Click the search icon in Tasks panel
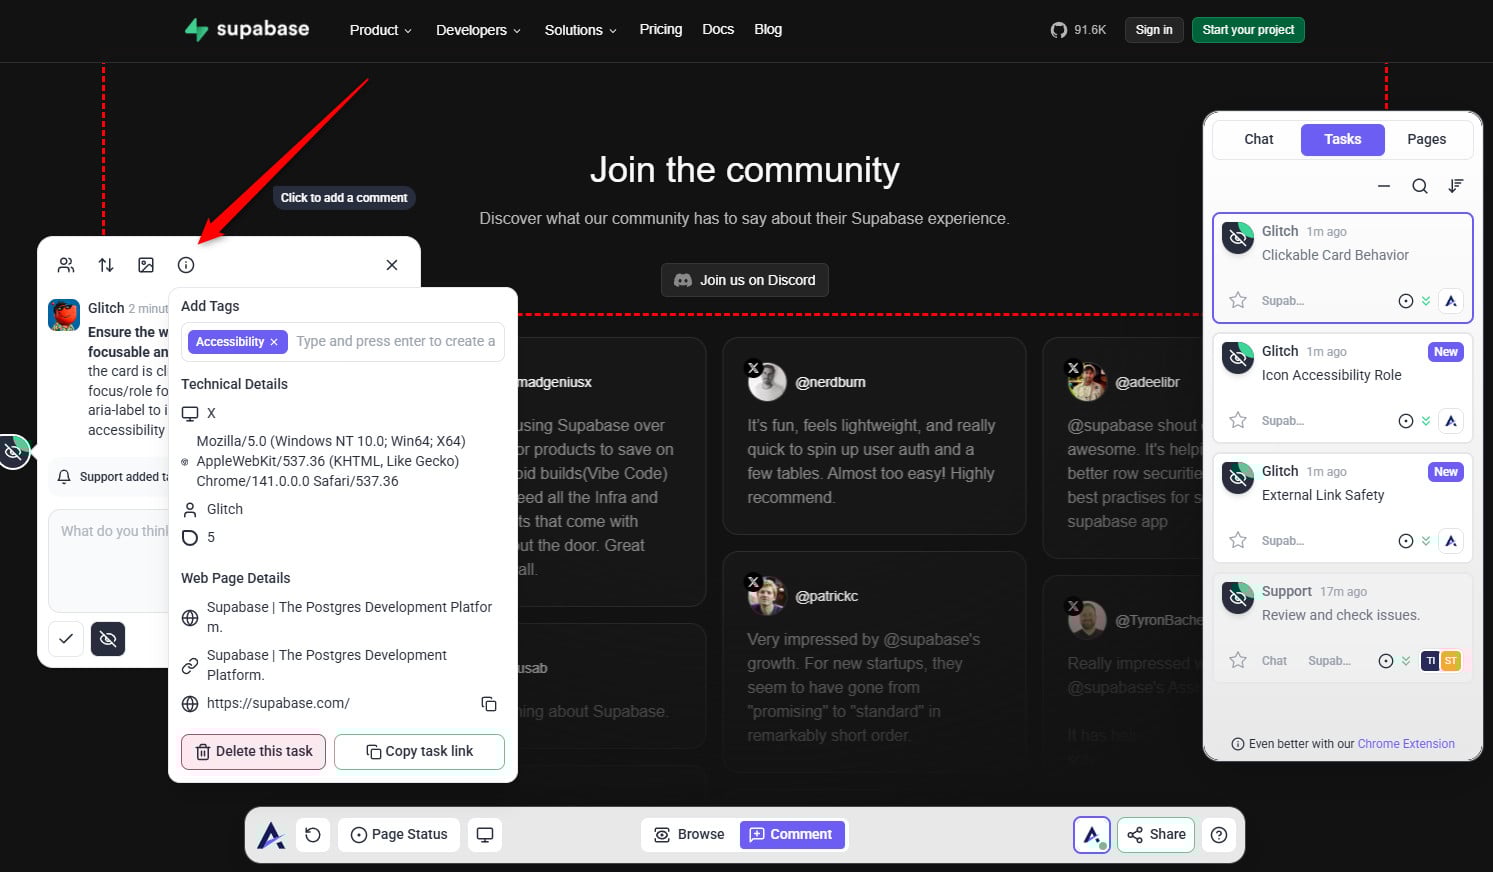1493x872 pixels. [1419, 186]
